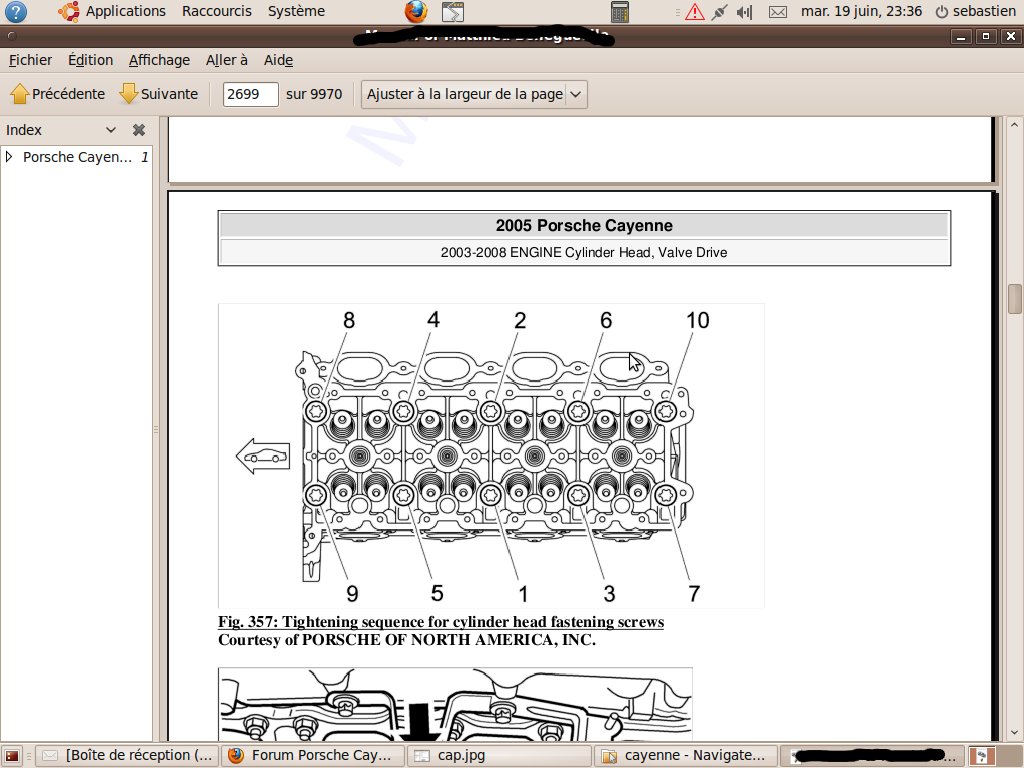Open the Aide menu
The image size is (1024, 768).
(278, 60)
